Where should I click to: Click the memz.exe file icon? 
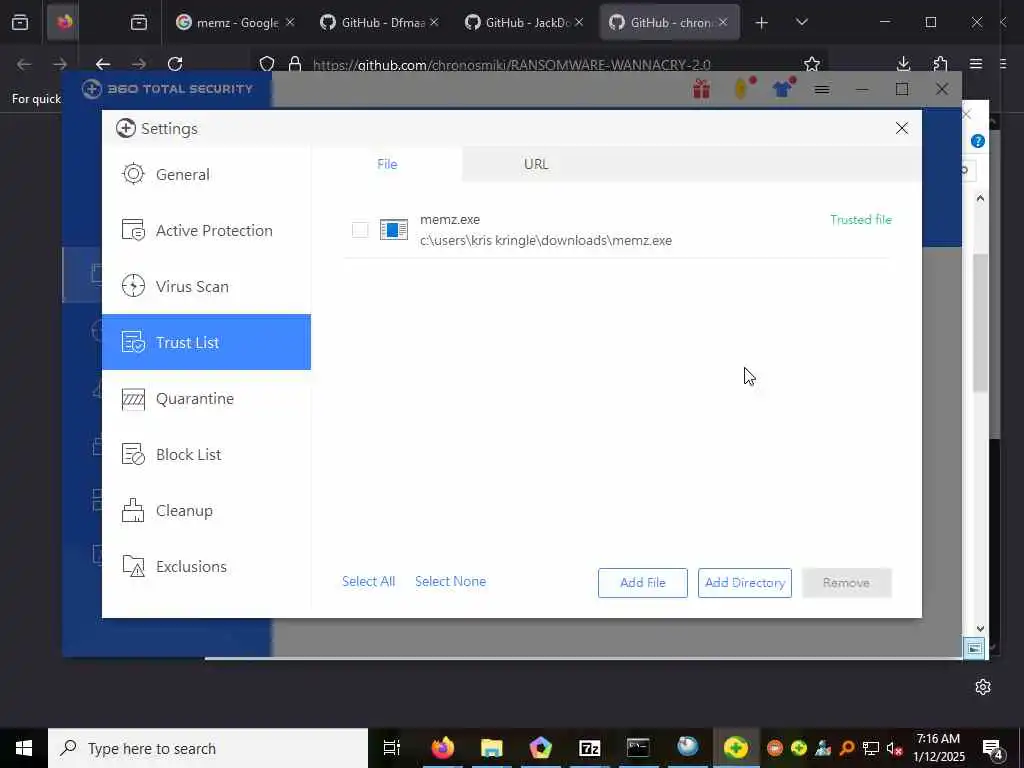click(x=394, y=230)
